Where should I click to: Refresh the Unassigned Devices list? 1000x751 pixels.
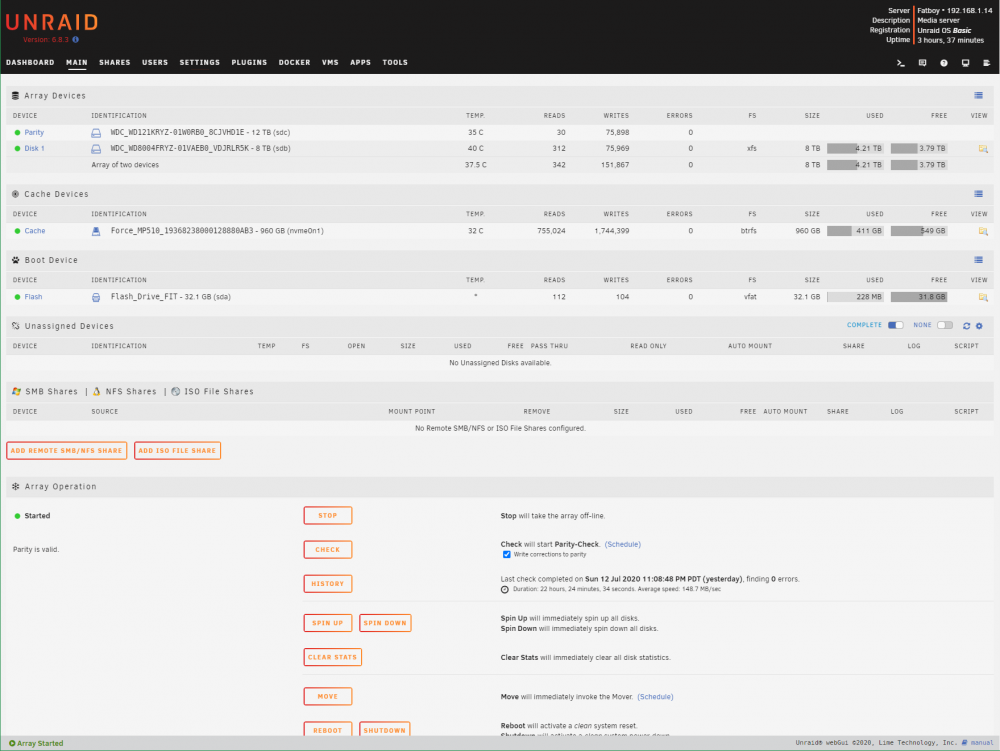966,326
